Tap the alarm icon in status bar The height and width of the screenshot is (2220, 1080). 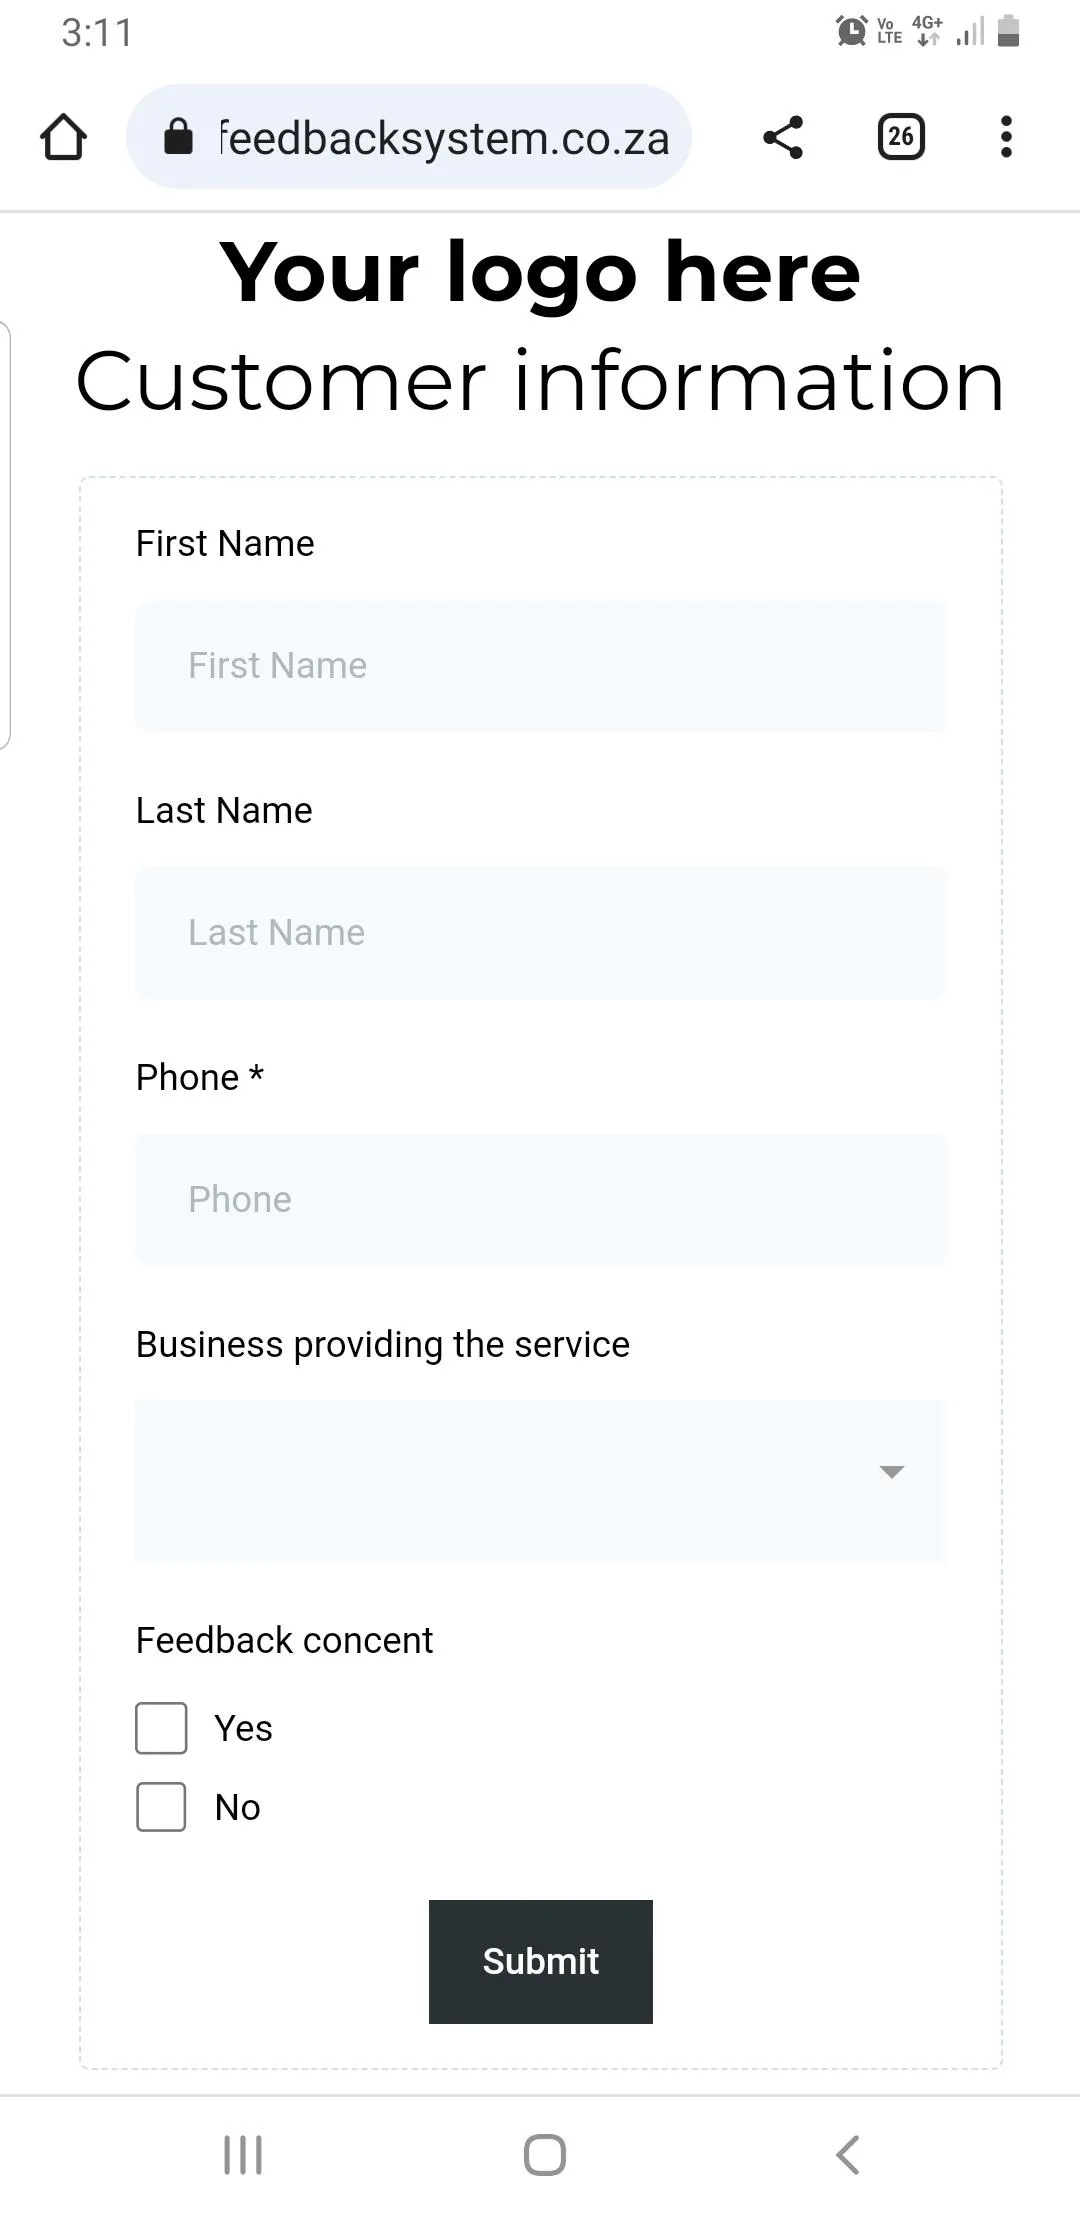[851, 31]
